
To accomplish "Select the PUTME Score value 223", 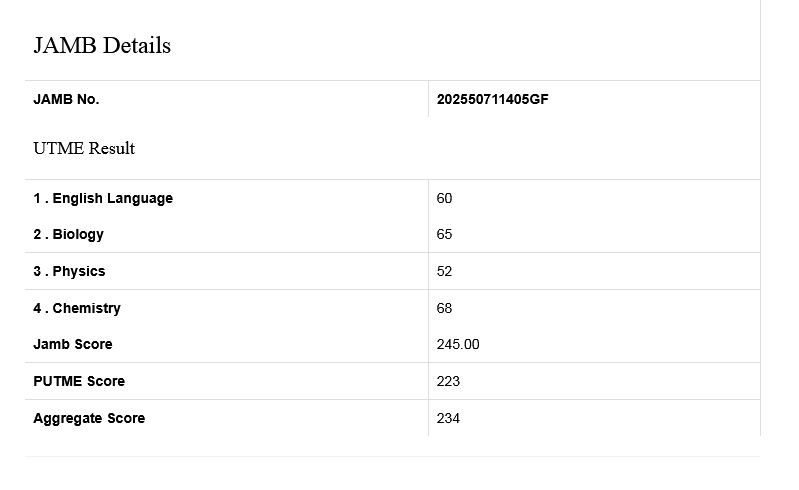I will (448, 381).
